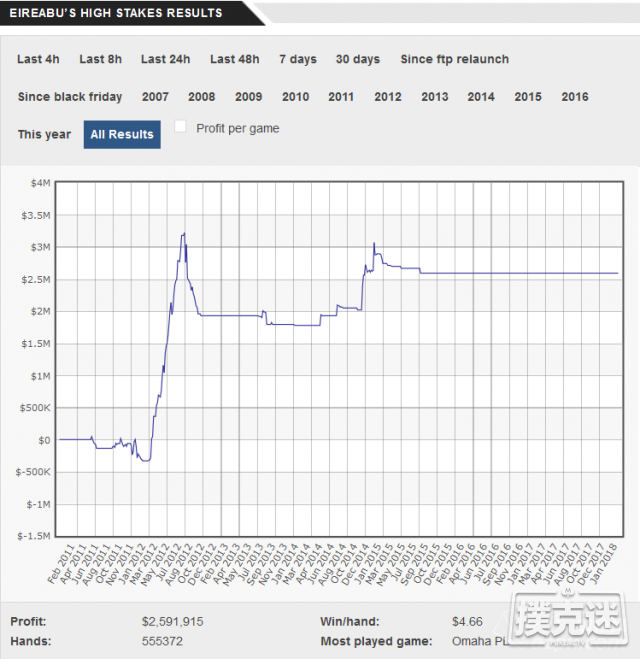Click the chart peak near $3.2M
The width and height of the screenshot is (640, 659).
[x=184, y=234]
